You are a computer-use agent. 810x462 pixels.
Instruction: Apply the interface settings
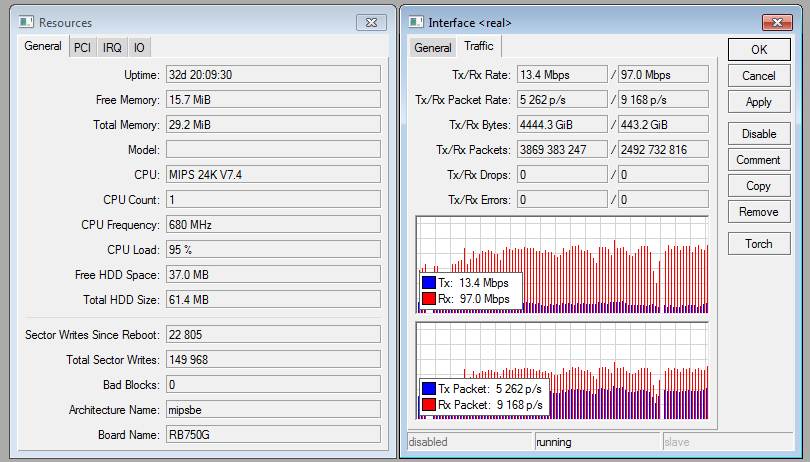click(758, 102)
